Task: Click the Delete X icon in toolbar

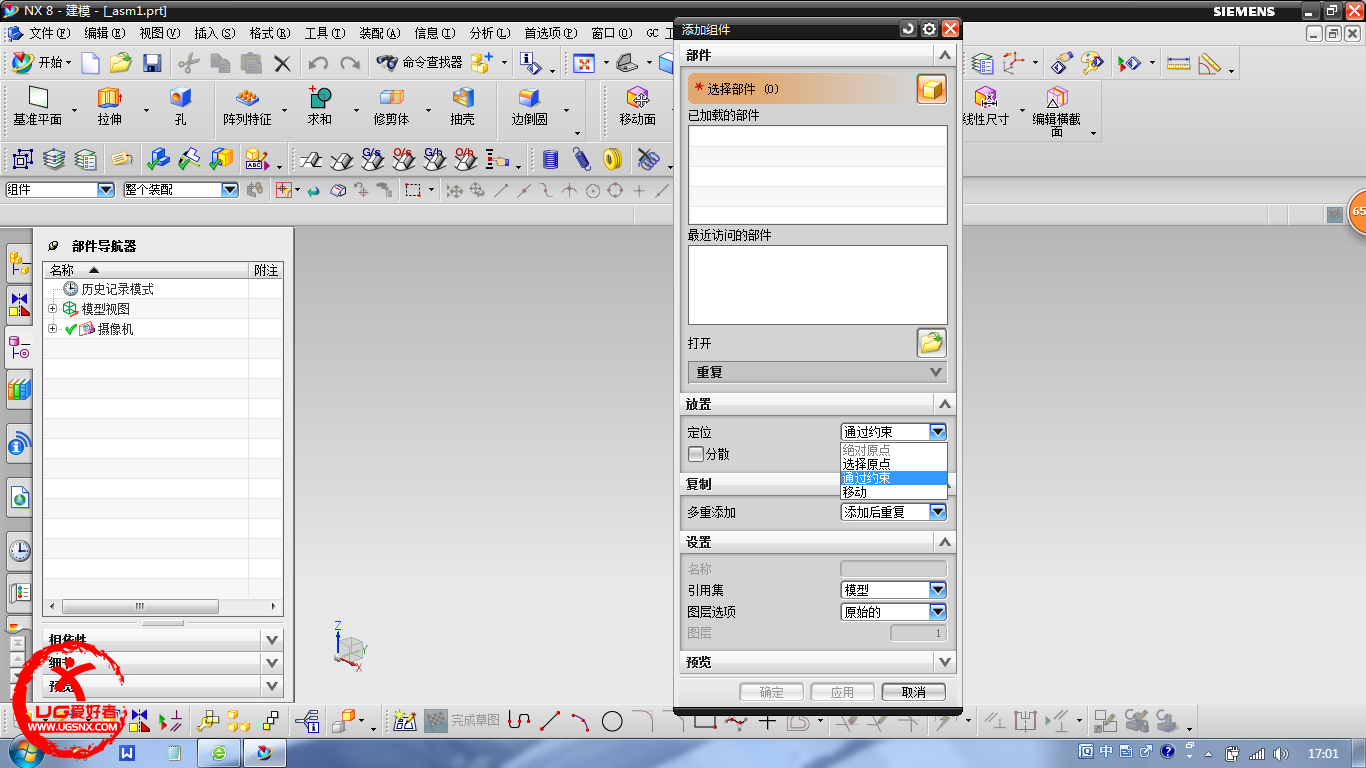Action: point(283,63)
